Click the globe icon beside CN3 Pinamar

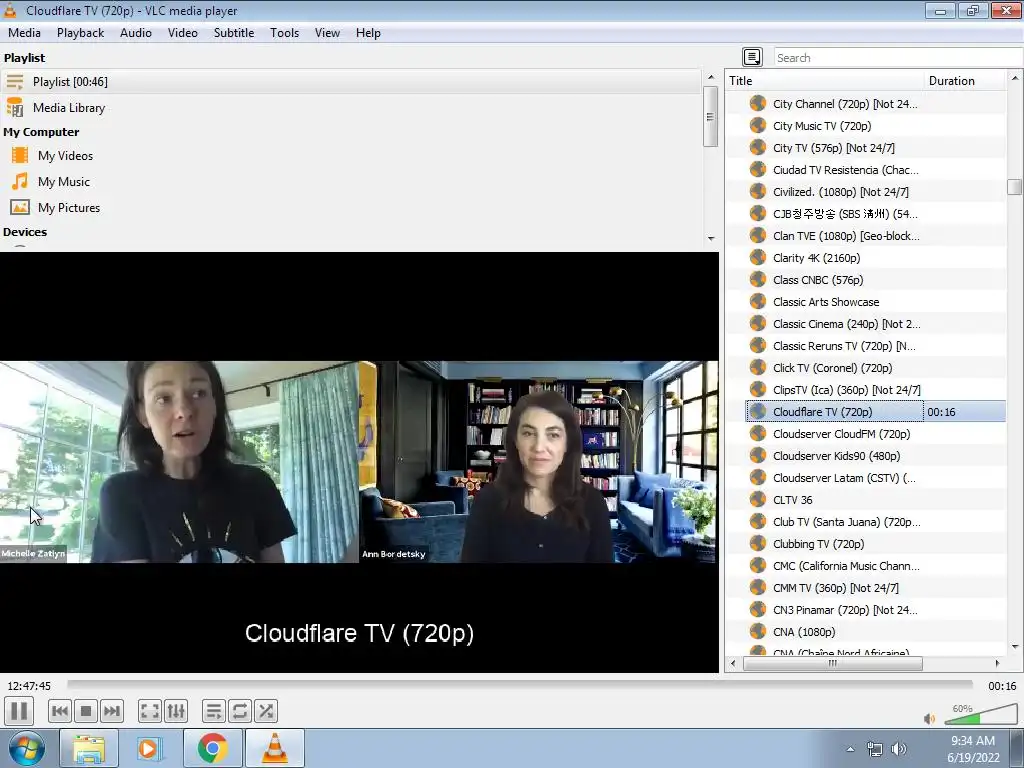(758, 609)
